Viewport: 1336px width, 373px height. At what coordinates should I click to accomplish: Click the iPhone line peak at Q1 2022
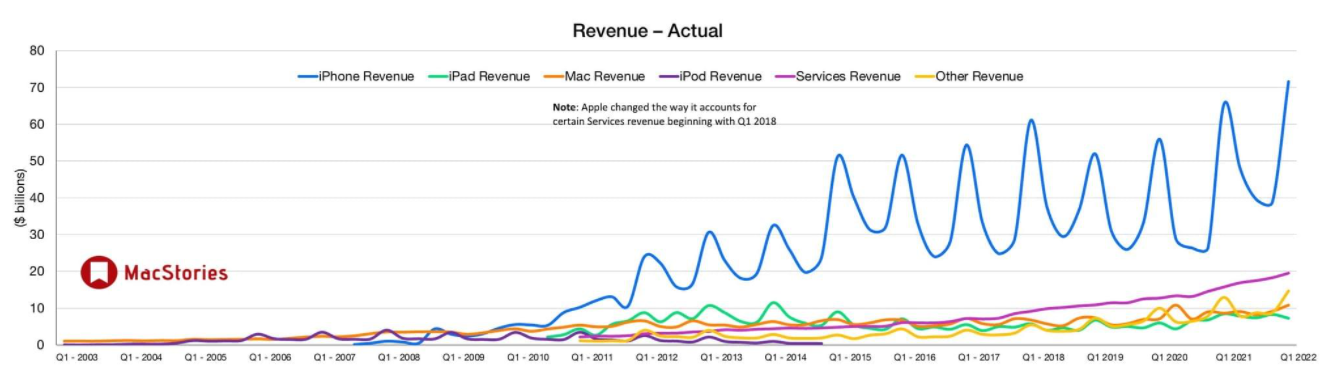click(x=1288, y=82)
